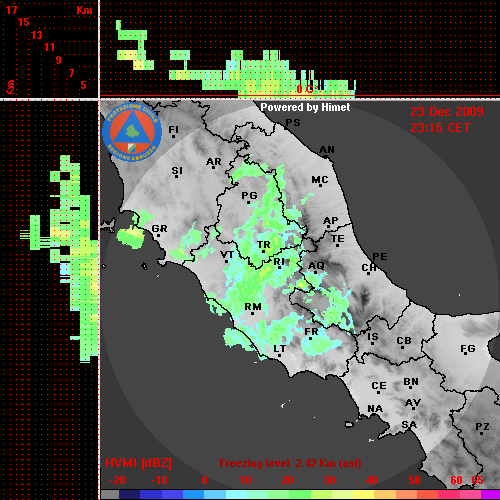Click the TR city label
The height and width of the screenshot is (500, 500).
264,245
